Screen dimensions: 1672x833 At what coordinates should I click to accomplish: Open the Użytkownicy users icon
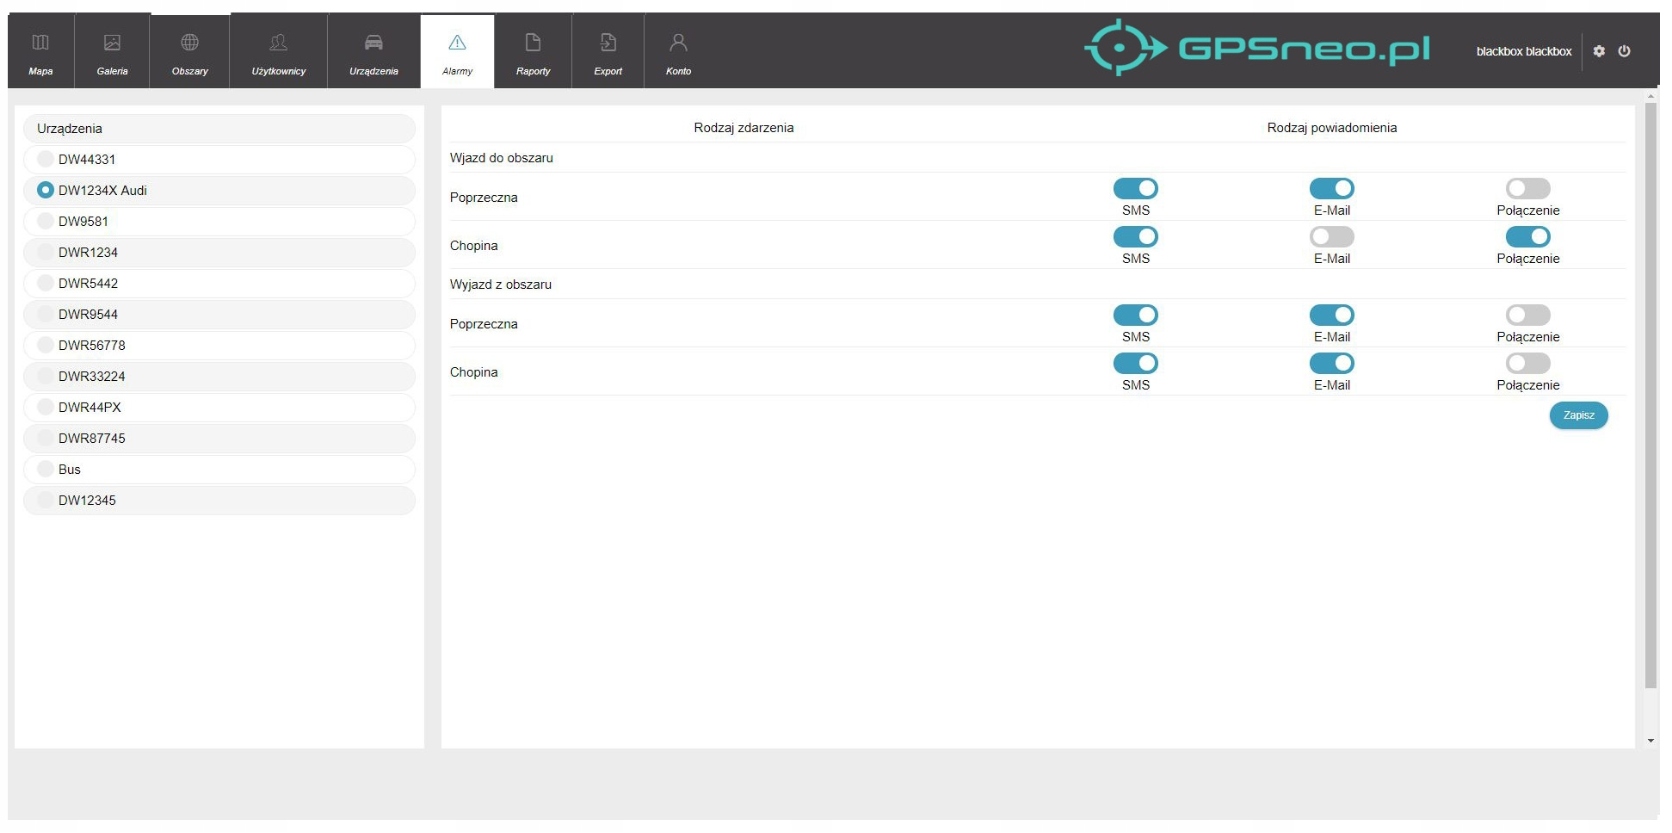point(279,43)
